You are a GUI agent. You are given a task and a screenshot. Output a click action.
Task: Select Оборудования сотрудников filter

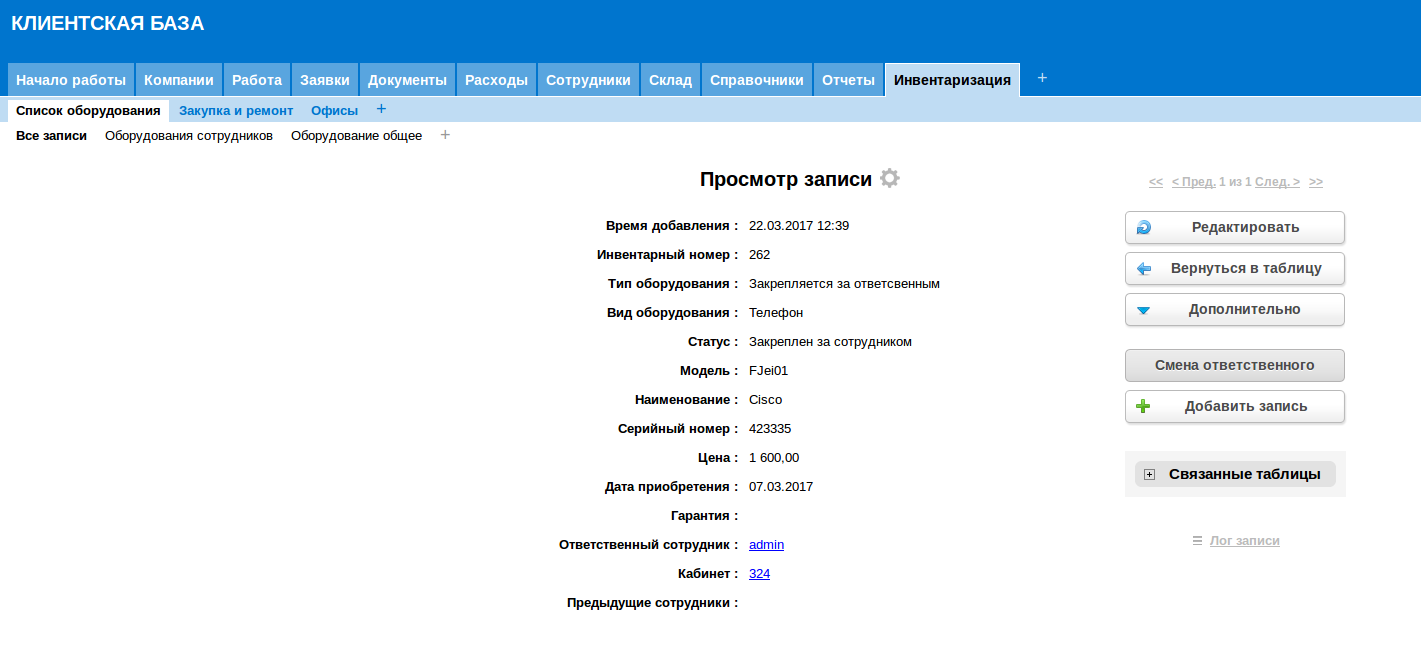click(x=189, y=136)
